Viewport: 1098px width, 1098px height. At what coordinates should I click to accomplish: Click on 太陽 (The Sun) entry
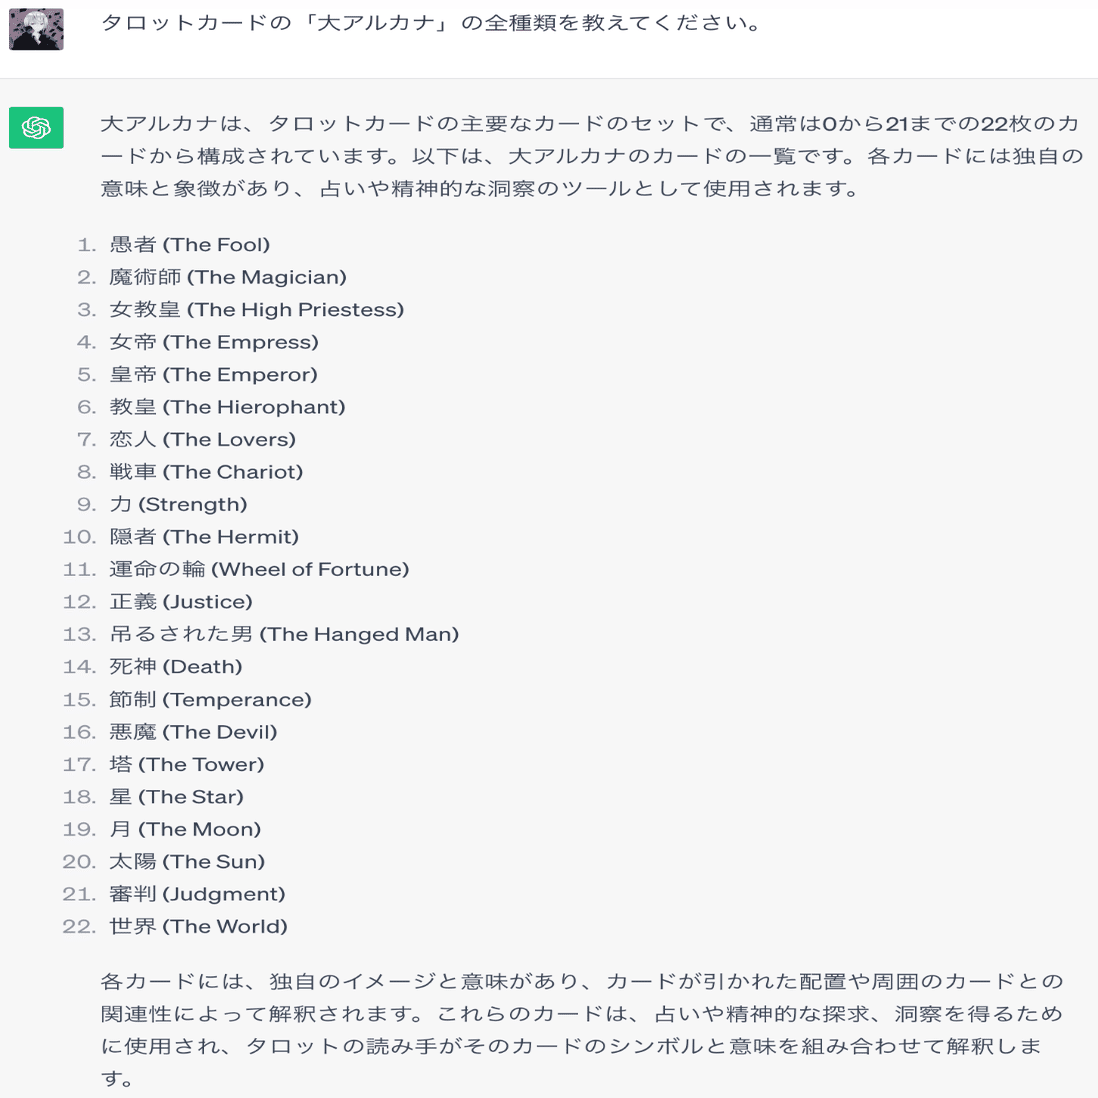(x=187, y=861)
